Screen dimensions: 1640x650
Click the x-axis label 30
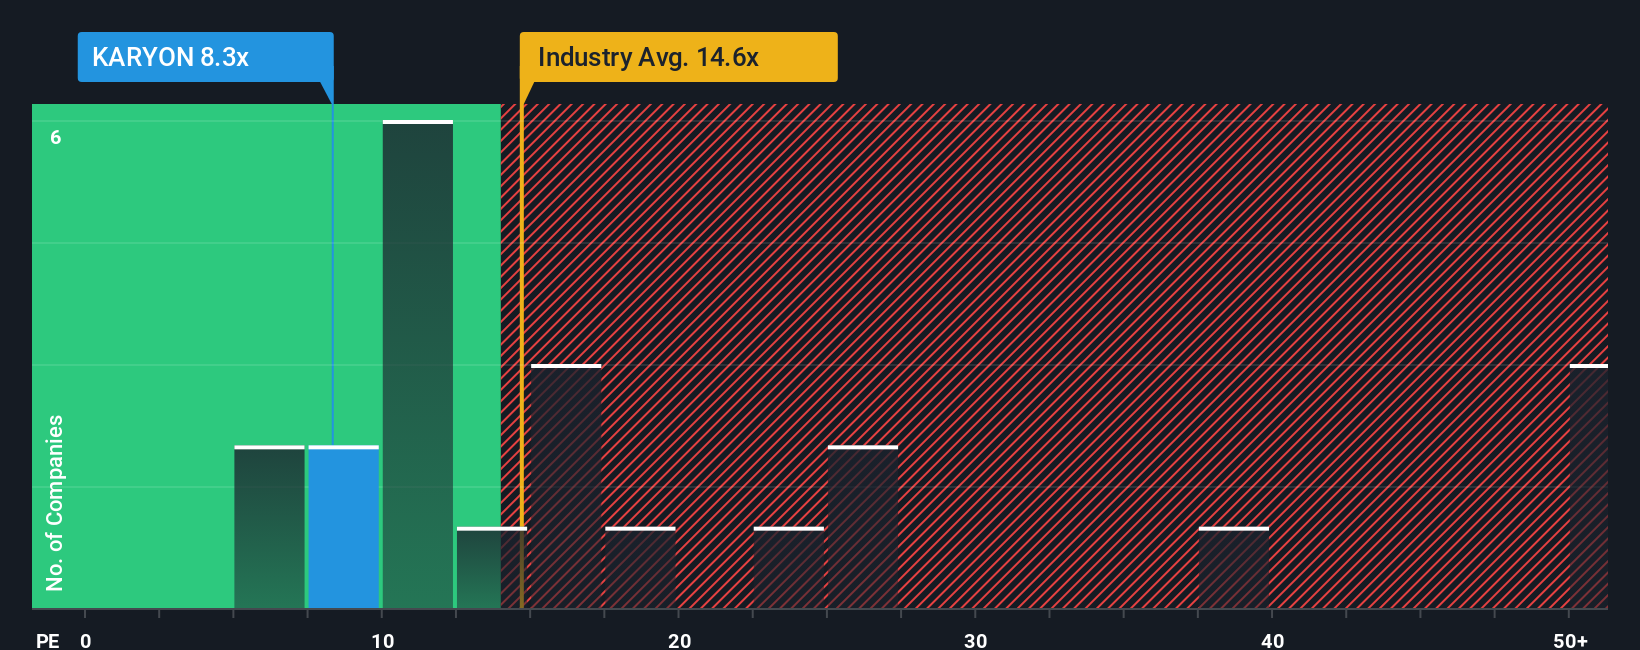(x=976, y=640)
